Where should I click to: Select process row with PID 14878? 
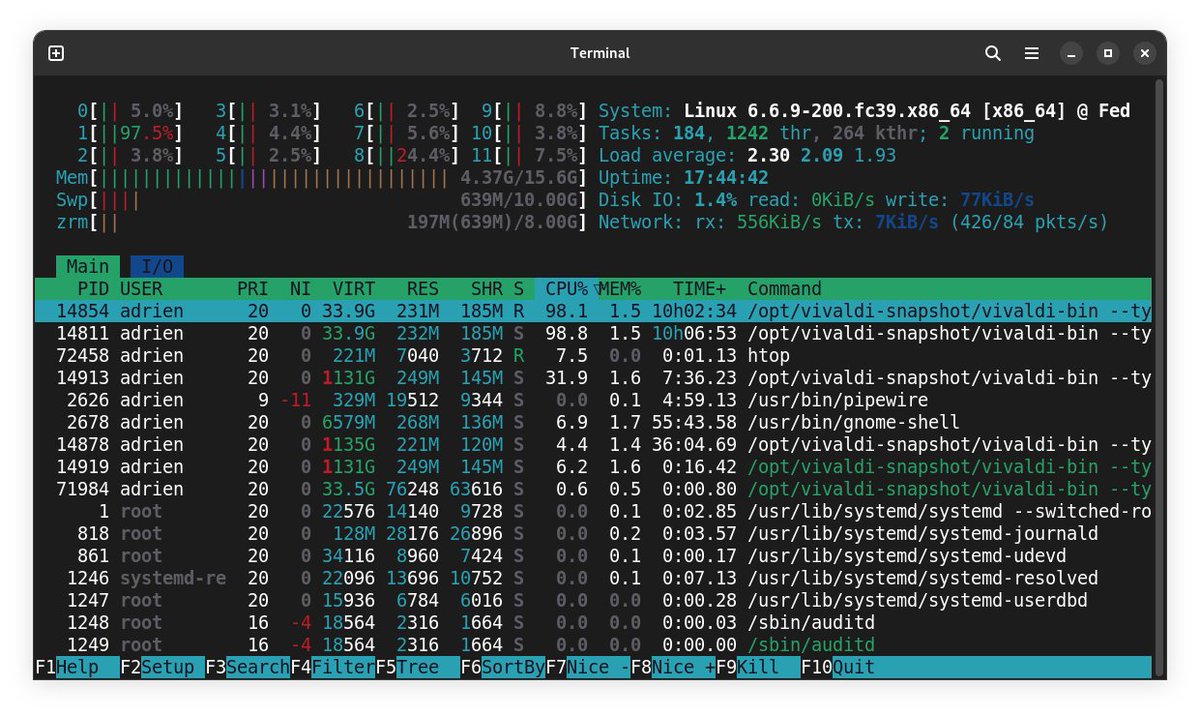[593, 445]
